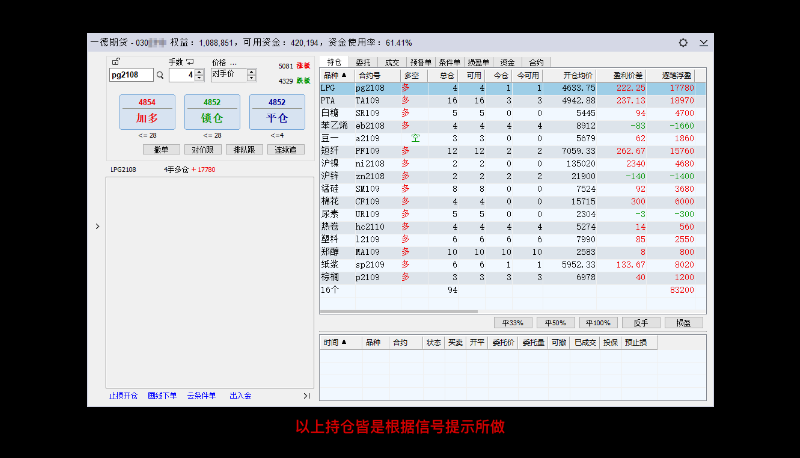Click the swap icon beside 手数 label
The height and width of the screenshot is (458, 800).
pos(190,62)
